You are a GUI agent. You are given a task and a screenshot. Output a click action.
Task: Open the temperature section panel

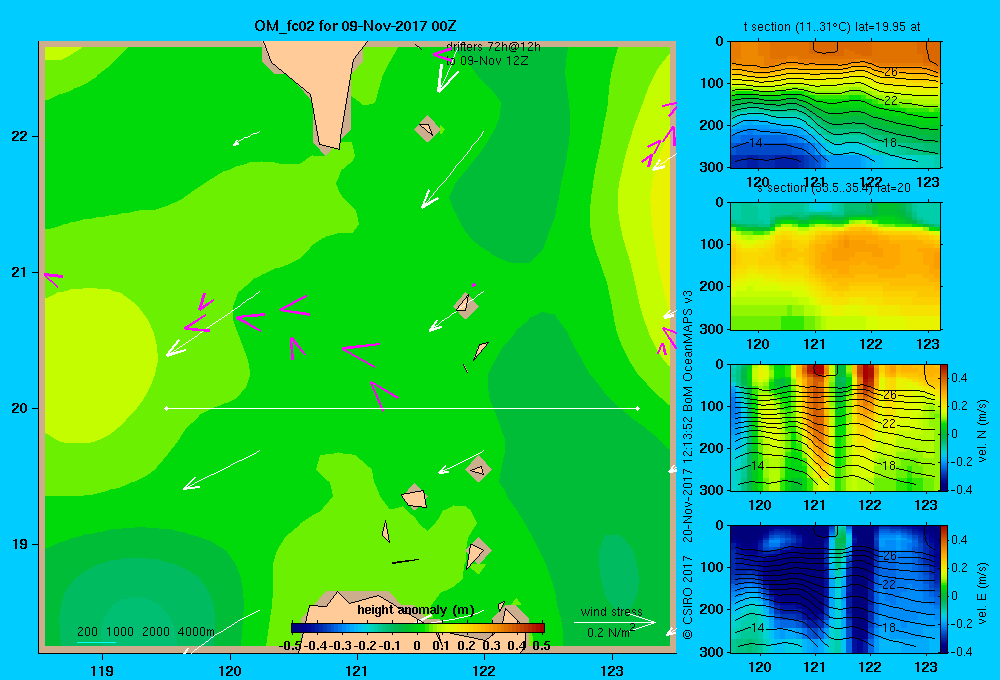coord(835,104)
